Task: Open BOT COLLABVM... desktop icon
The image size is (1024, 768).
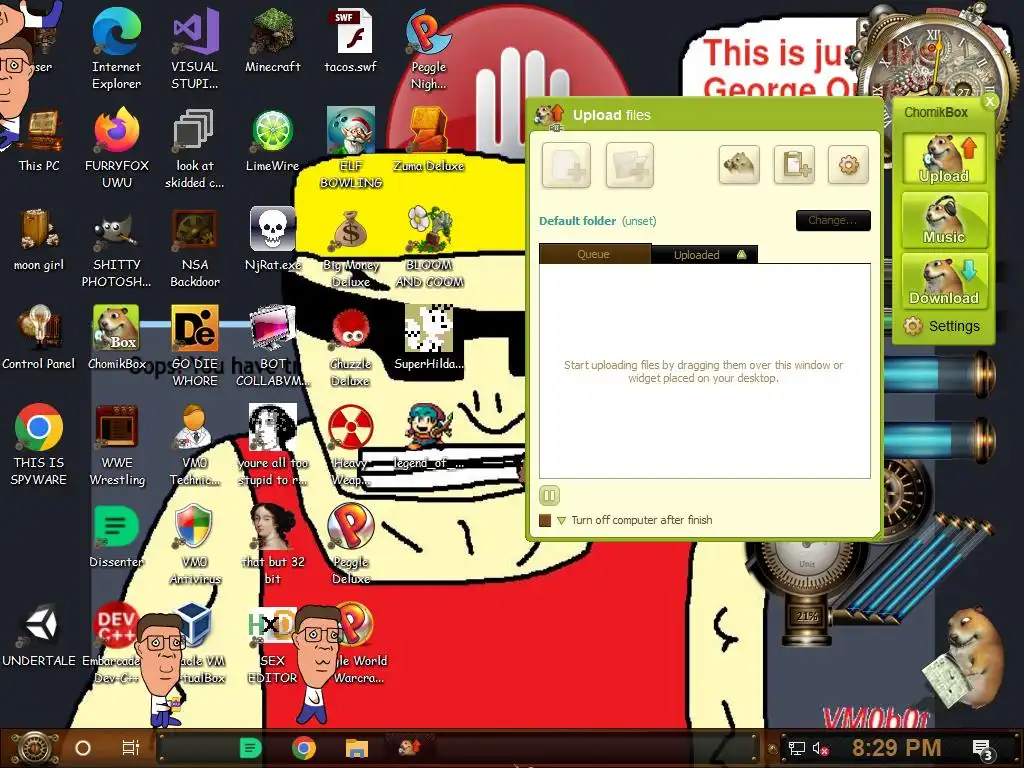Action: click(272, 346)
